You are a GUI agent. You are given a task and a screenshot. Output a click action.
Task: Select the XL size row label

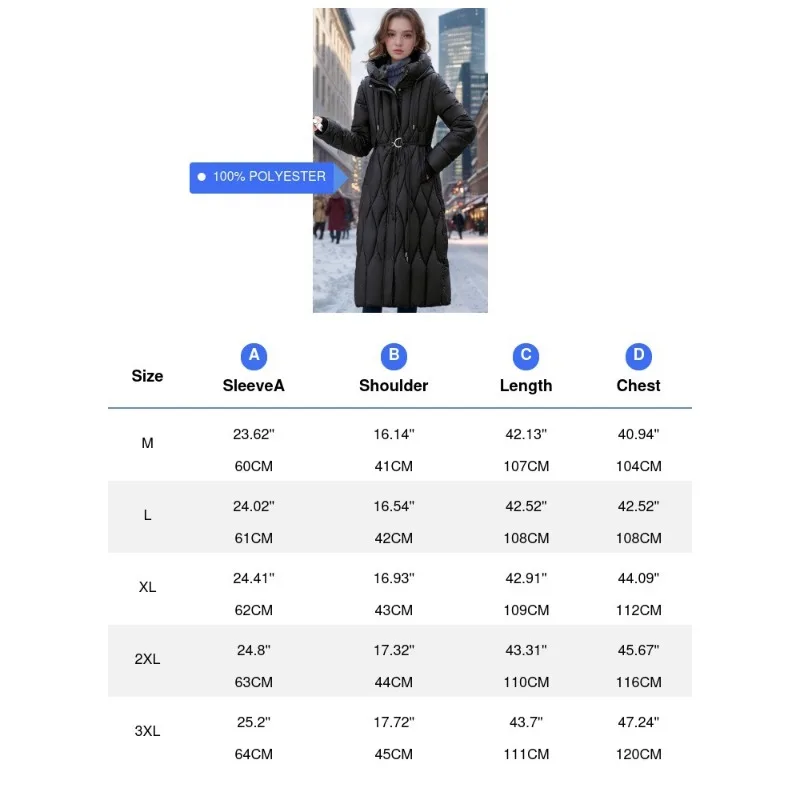[x=147, y=586]
